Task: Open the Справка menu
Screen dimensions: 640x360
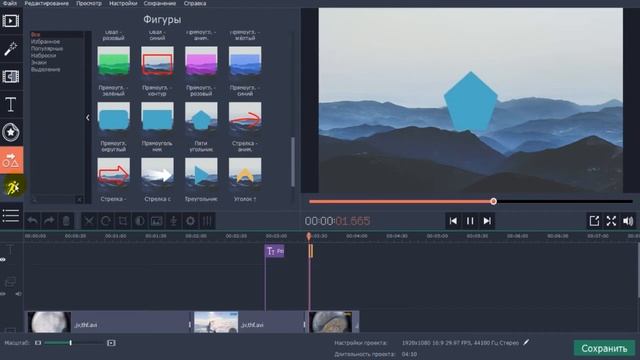Action: click(x=195, y=3)
